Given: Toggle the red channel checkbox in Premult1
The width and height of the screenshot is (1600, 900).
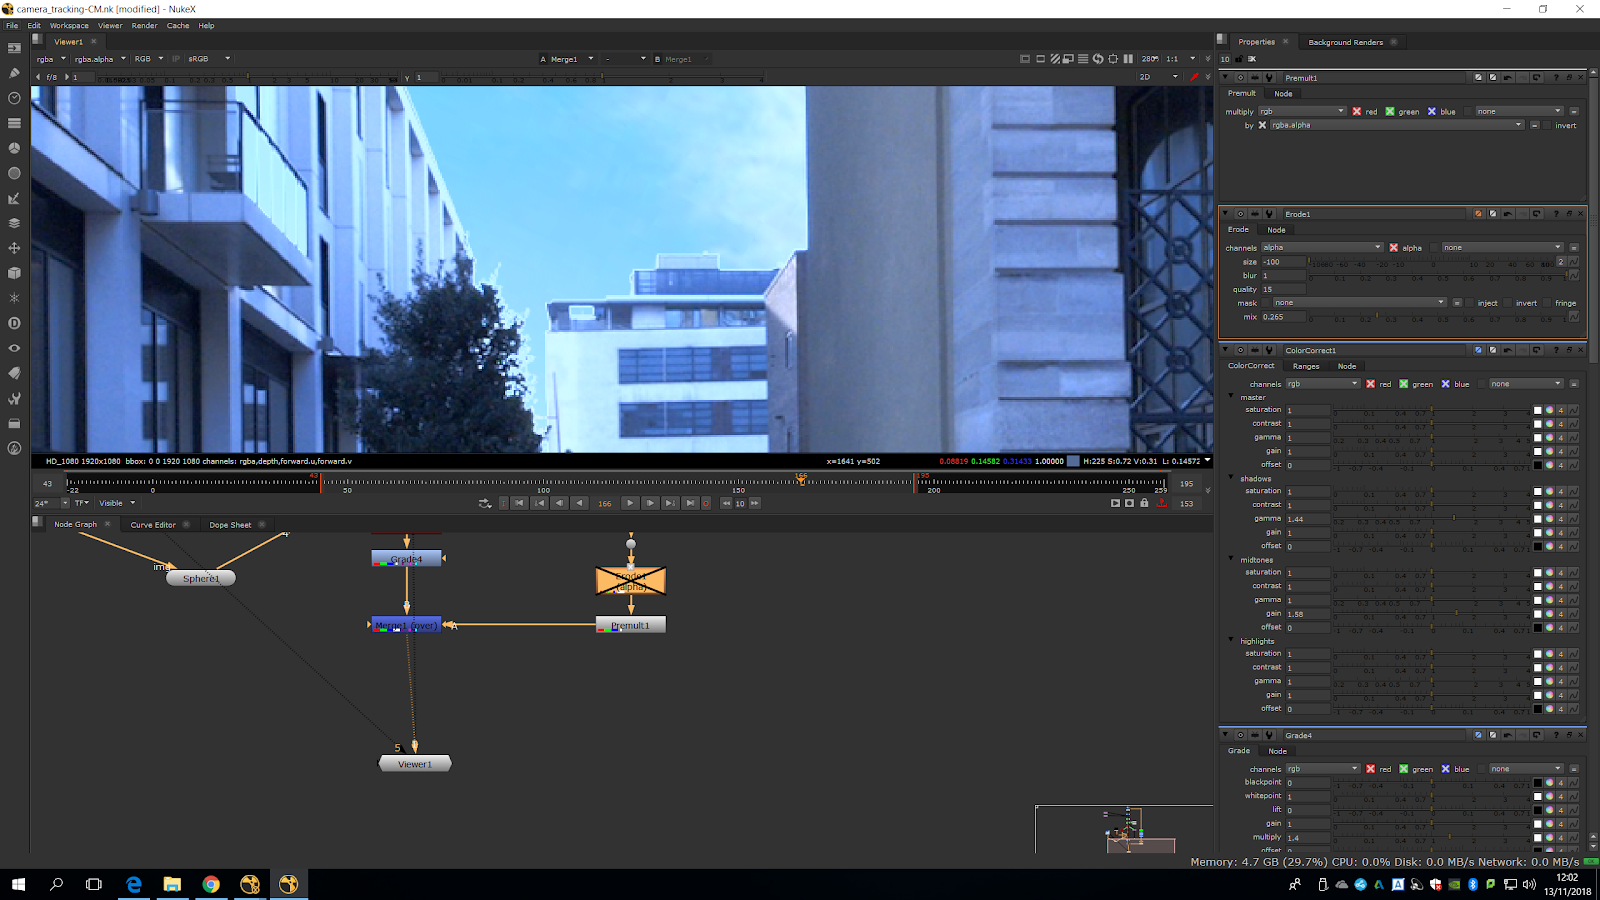Looking at the screenshot, I should (x=1357, y=111).
